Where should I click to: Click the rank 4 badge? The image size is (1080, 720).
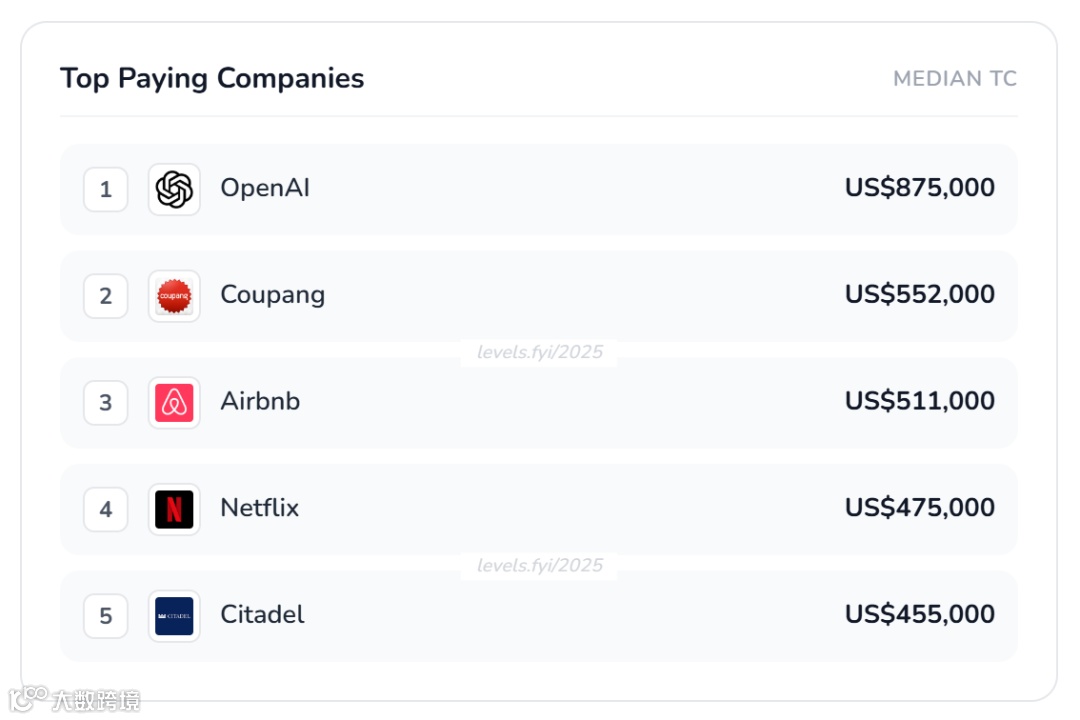point(106,509)
